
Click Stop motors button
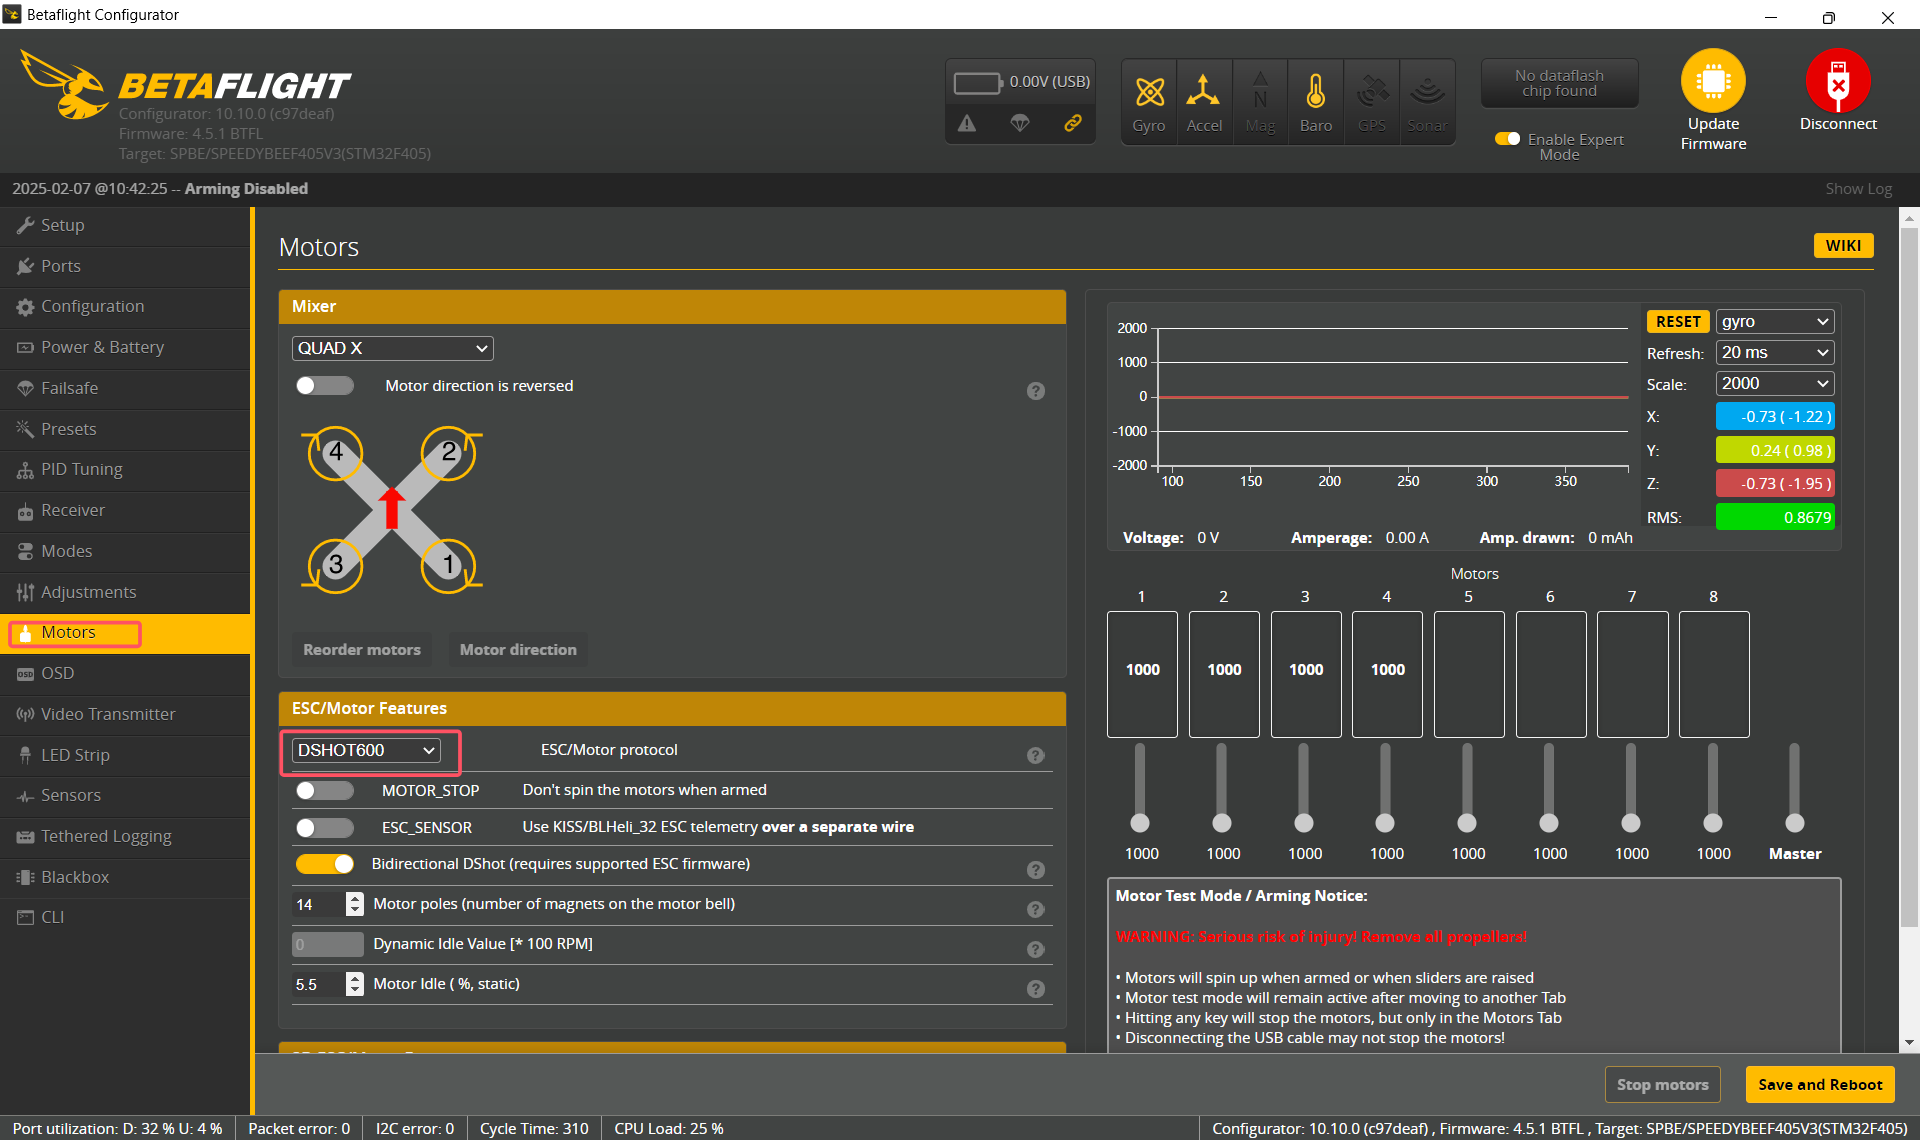click(x=1662, y=1085)
